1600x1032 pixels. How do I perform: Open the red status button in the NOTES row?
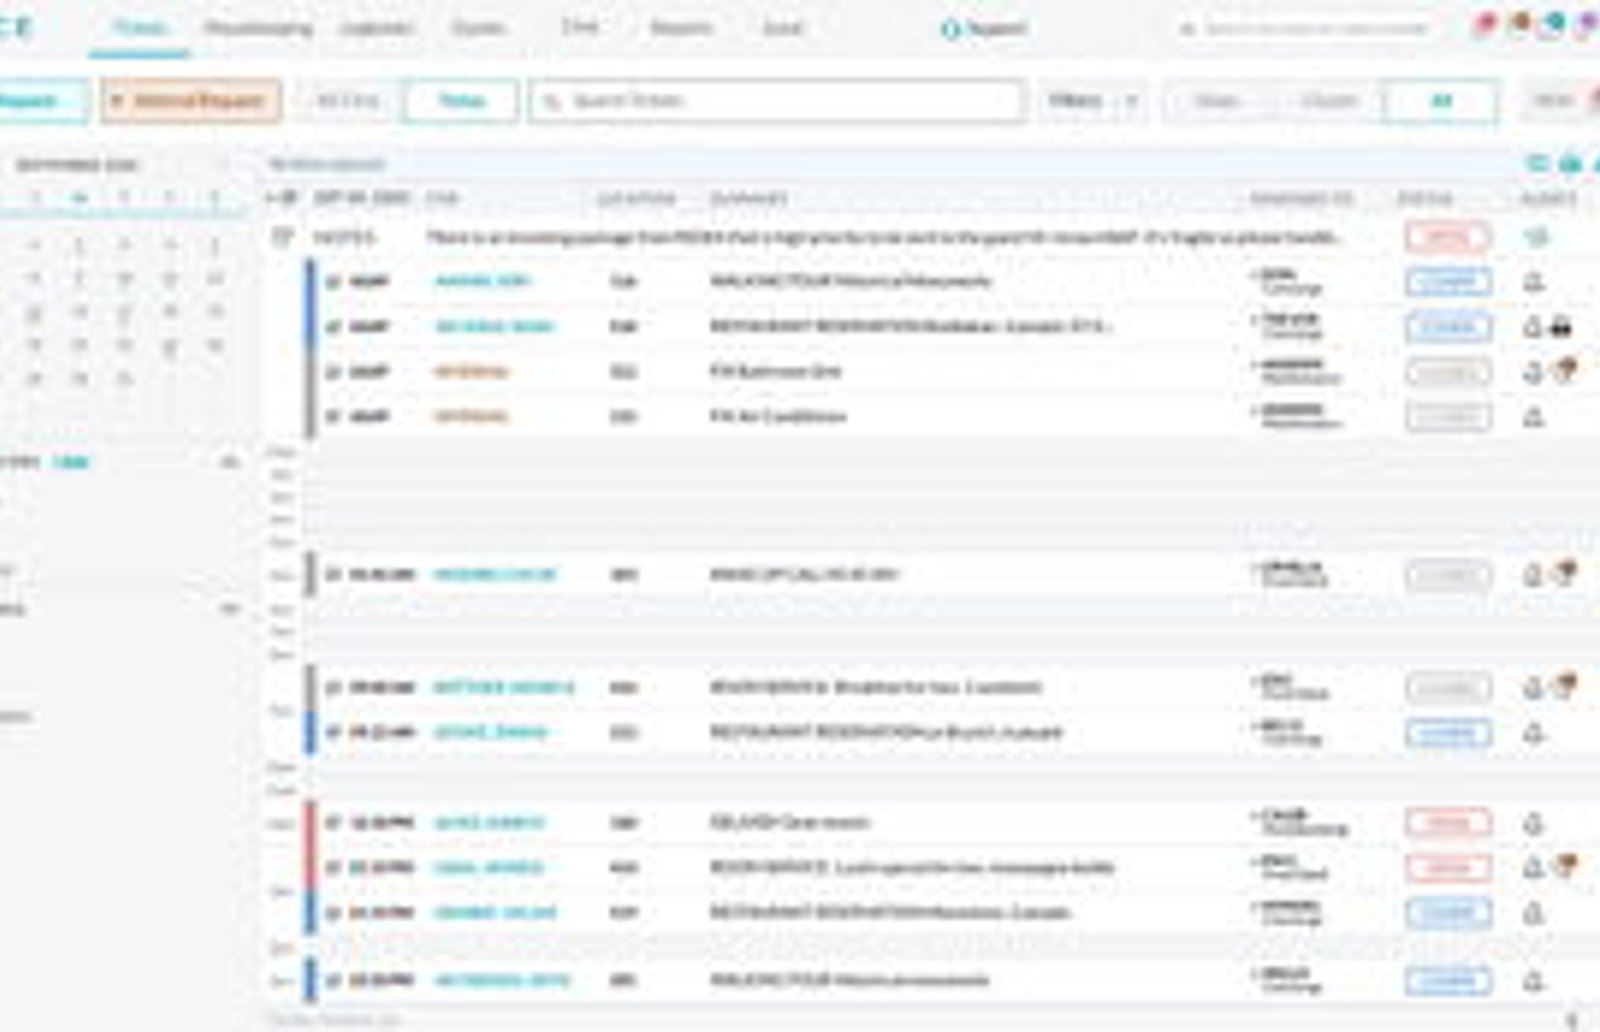click(1447, 237)
